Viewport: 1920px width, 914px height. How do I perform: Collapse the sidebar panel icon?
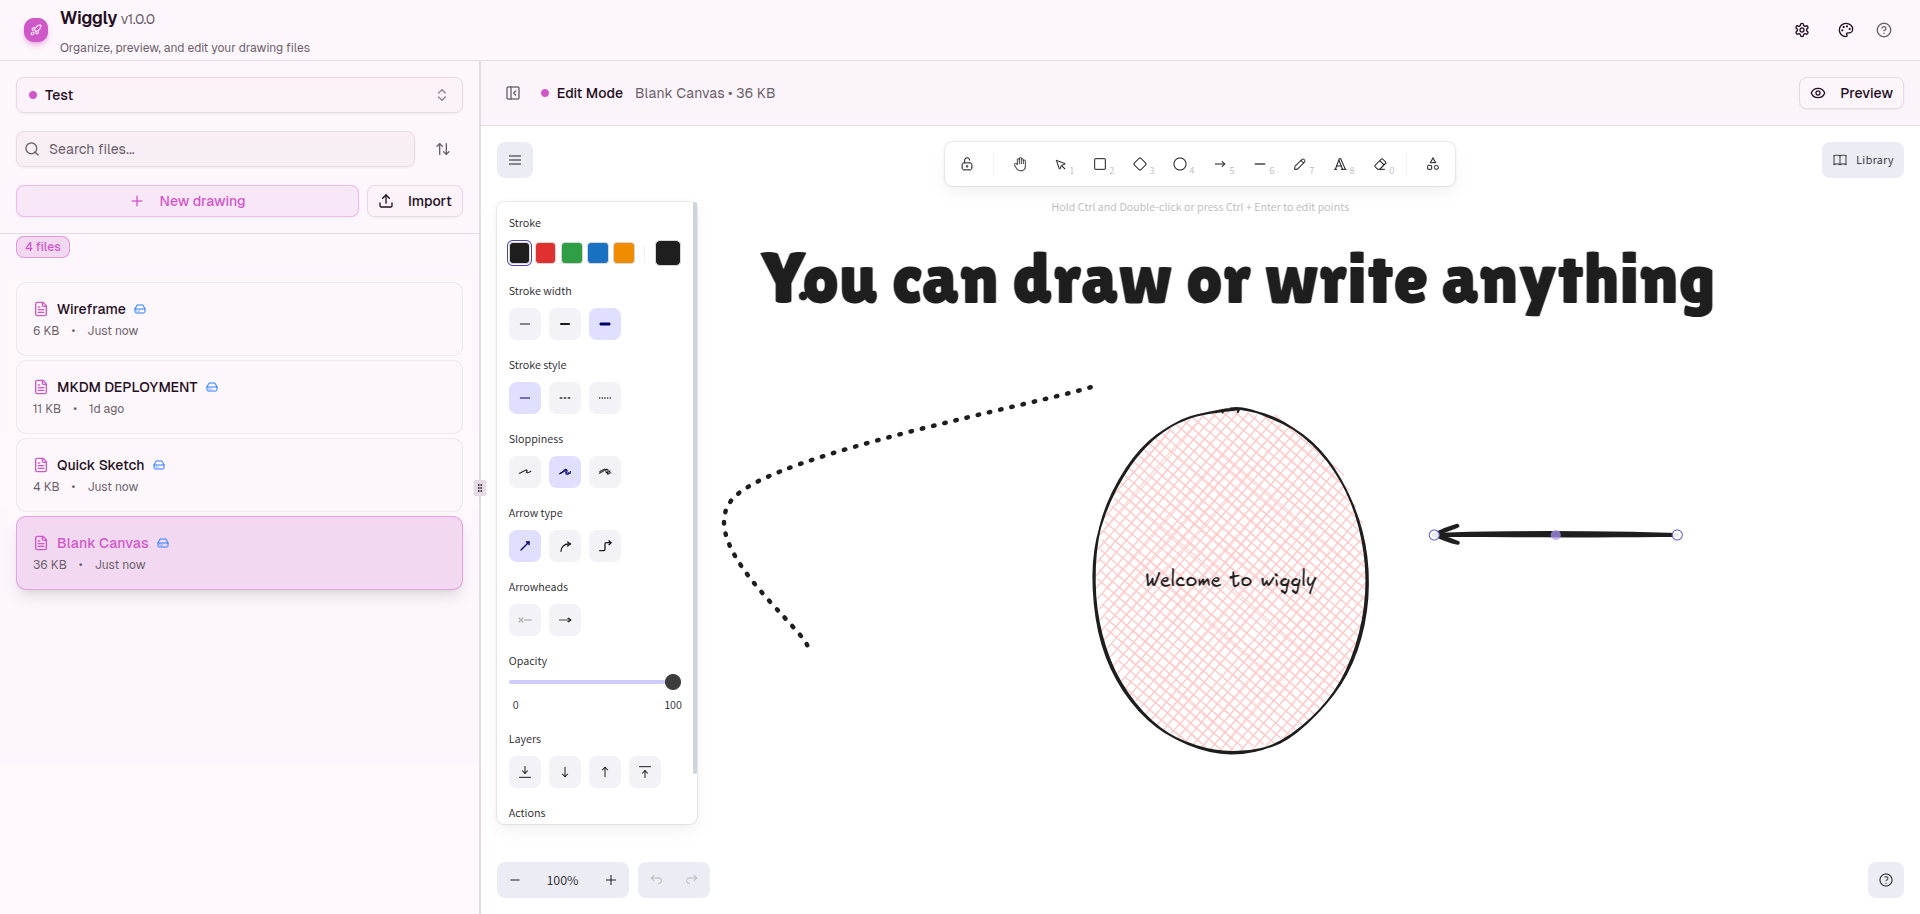click(513, 93)
